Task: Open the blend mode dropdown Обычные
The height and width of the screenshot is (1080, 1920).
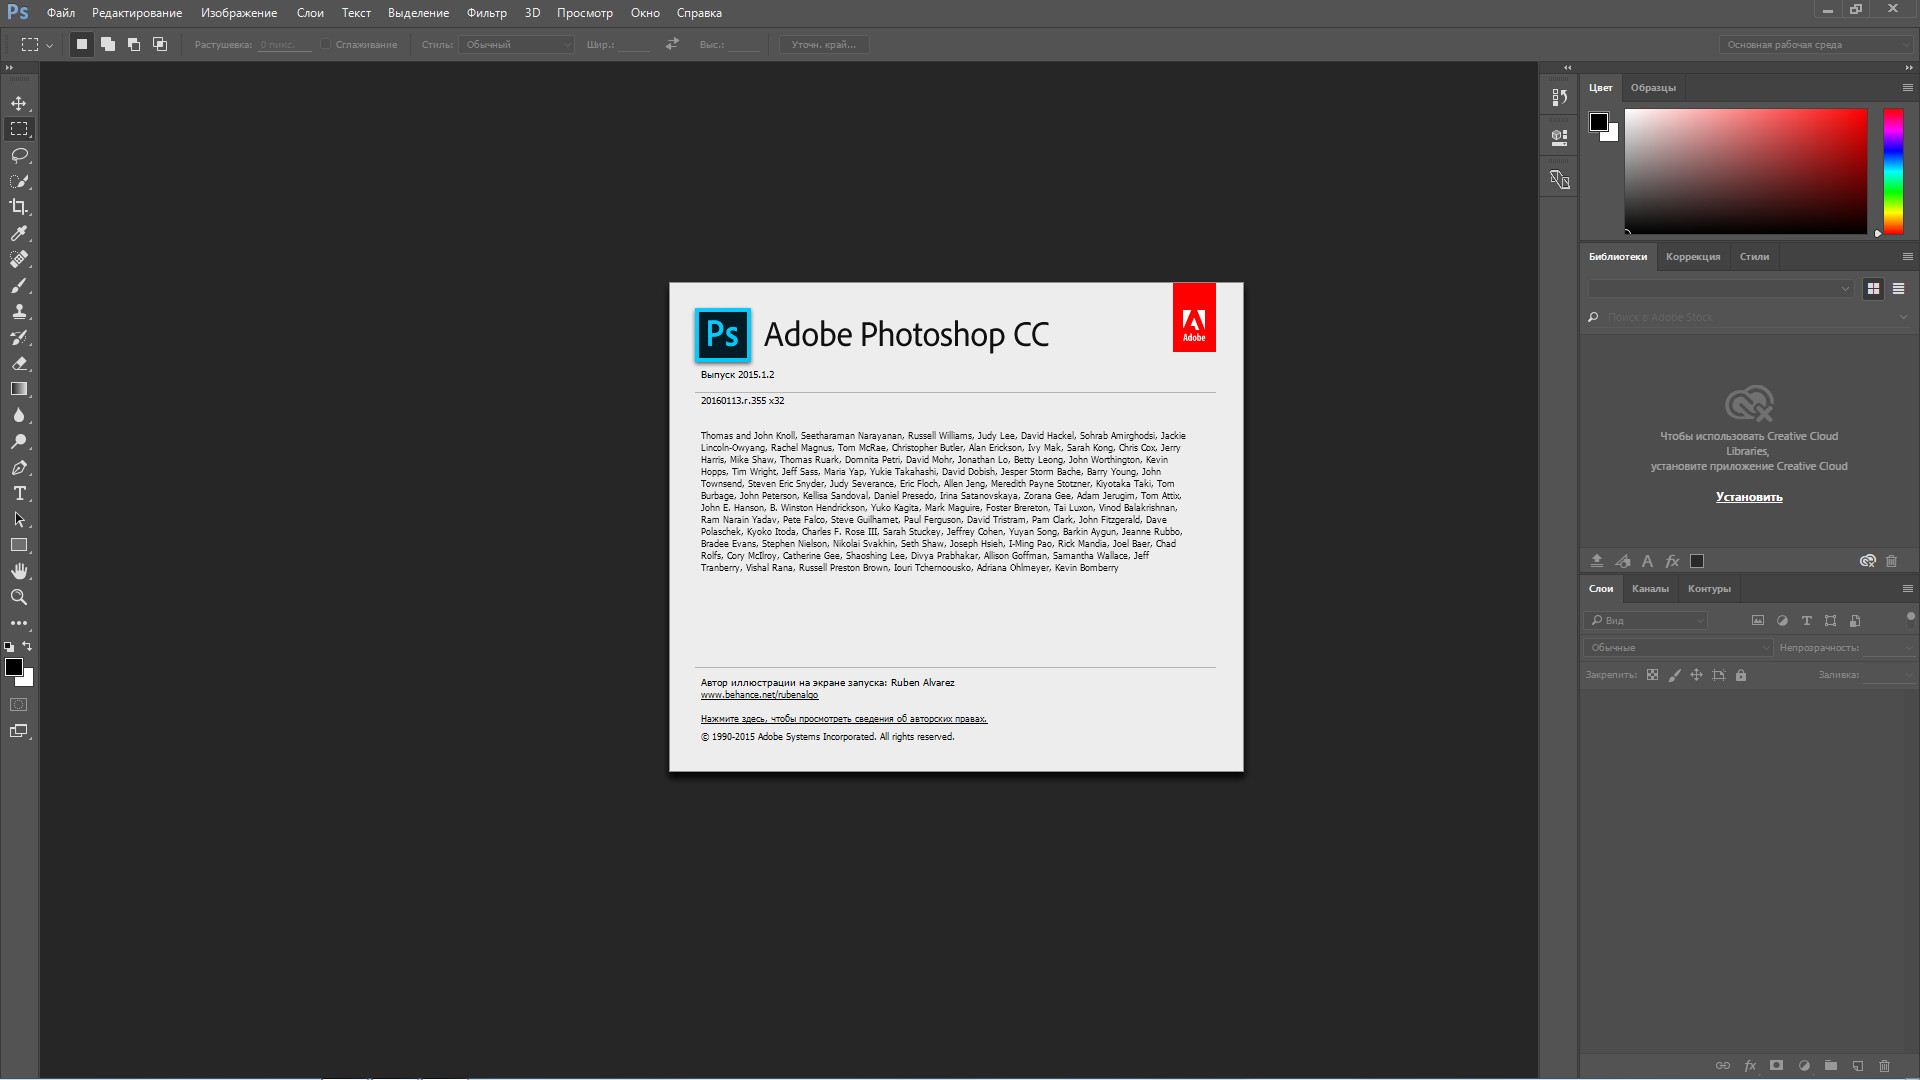Action: point(1678,647)
